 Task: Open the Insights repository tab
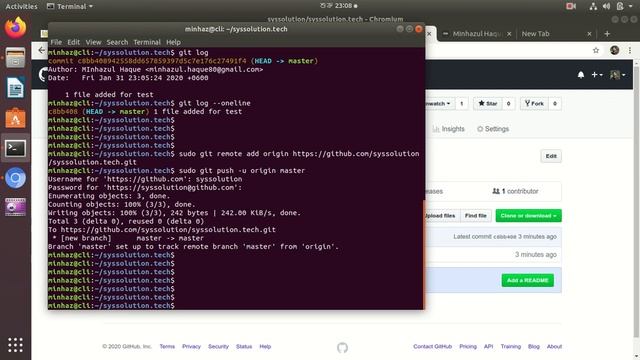448,129
